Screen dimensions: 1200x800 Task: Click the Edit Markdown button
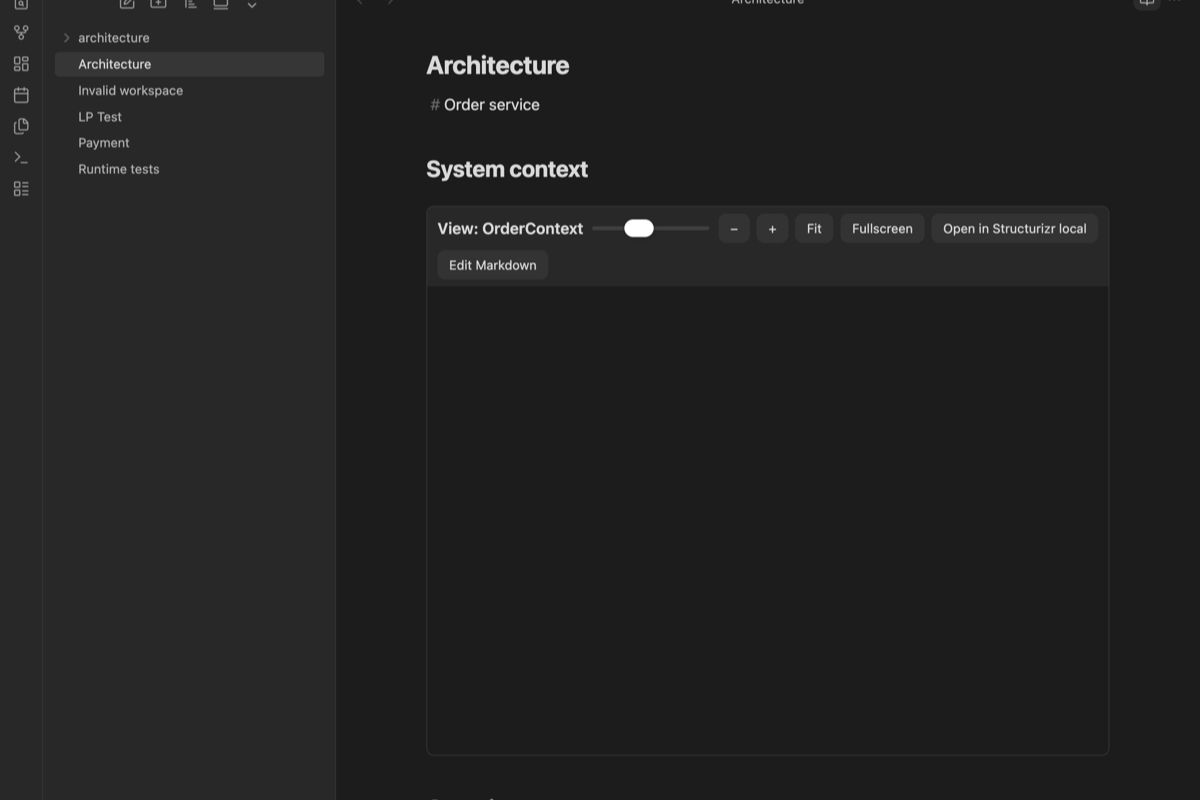[492, 265]
